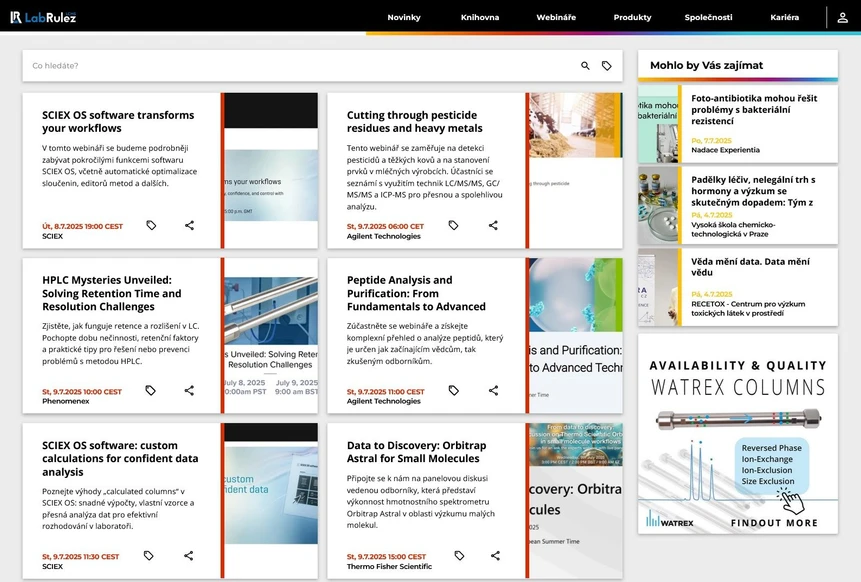Click tag icon on SCIEX custom calculations card

click(149, 556)
